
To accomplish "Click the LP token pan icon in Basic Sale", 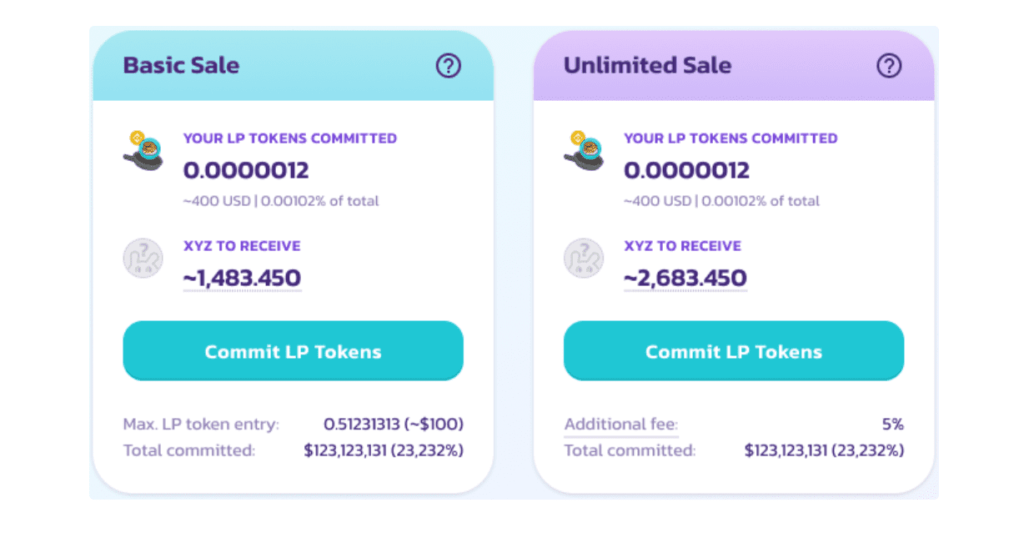I will point(143,151).
